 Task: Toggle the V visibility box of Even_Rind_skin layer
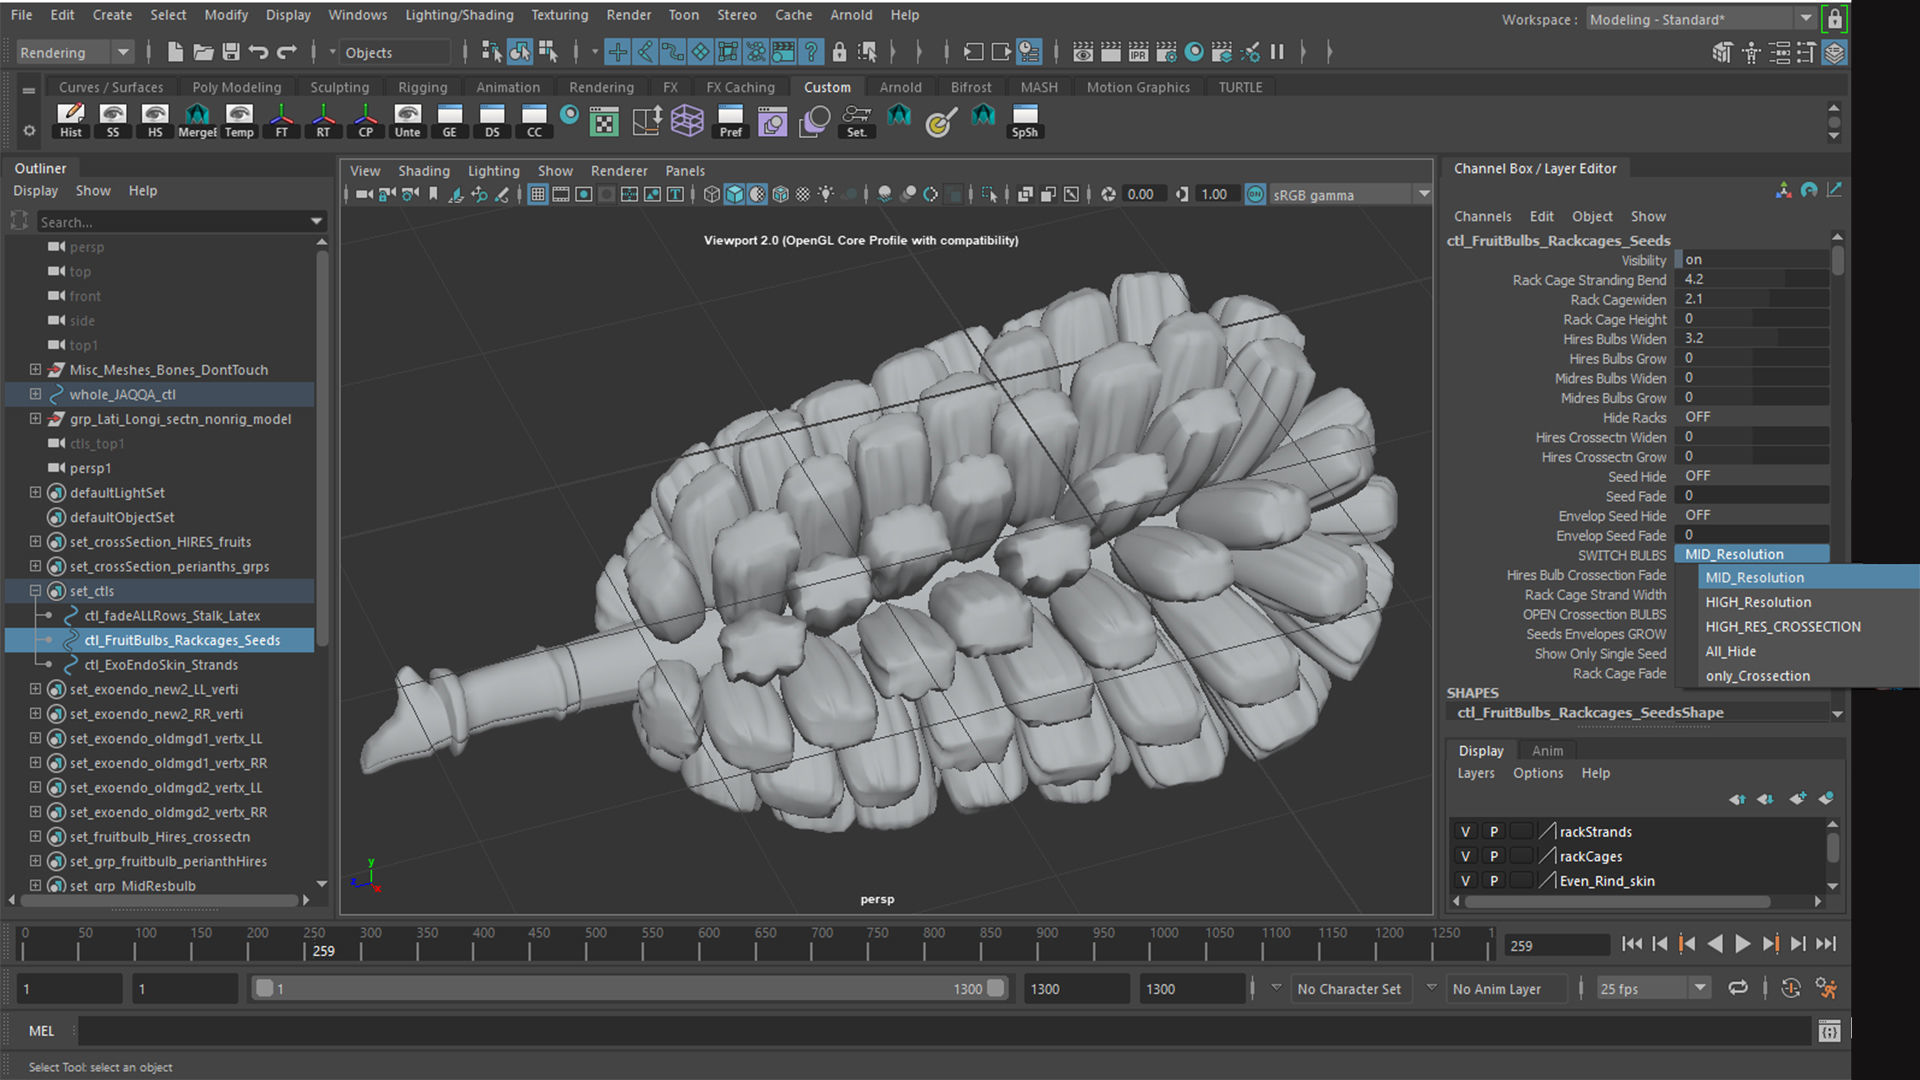pyautogui.click(x=1465, y=881)
